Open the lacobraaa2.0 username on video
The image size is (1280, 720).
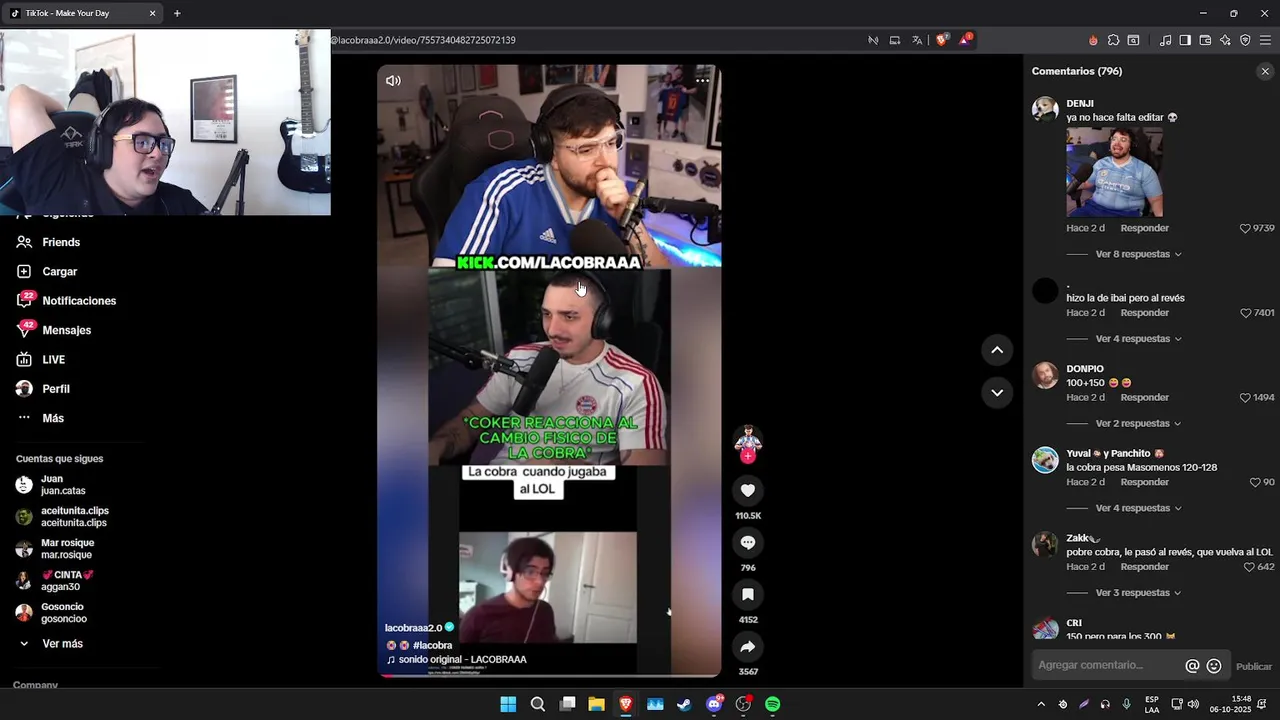[x=413, y=628]
